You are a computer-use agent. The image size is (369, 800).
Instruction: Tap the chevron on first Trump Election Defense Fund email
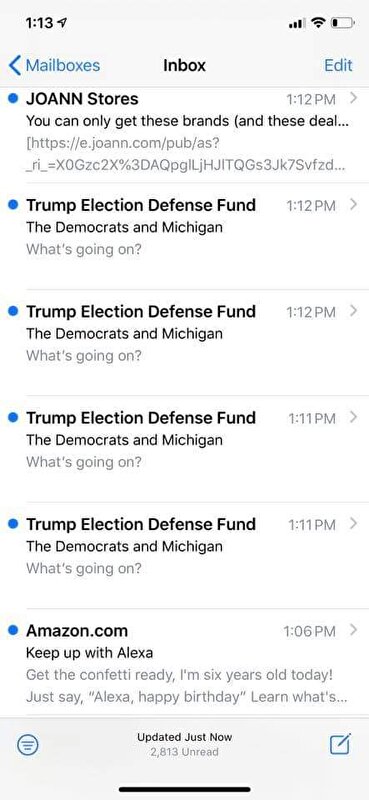pyautogui.click(x=353, y=205)
